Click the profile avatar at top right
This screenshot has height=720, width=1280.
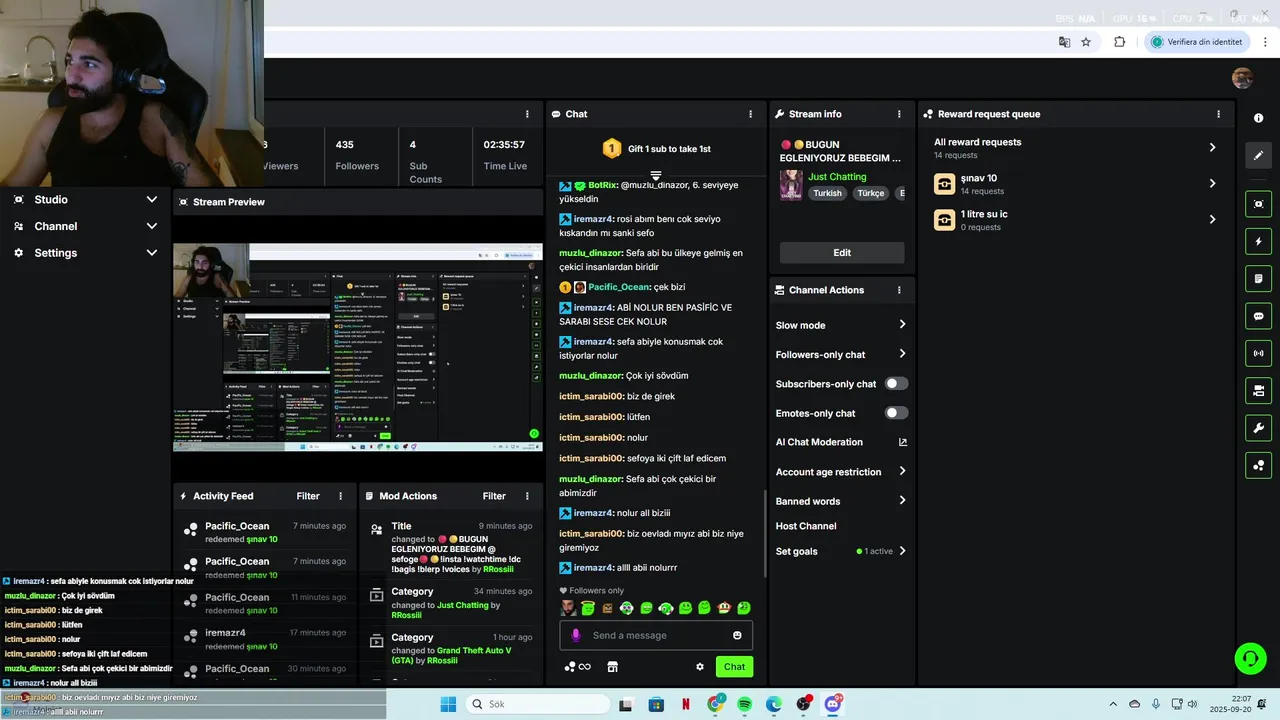tap(1242, 79)
